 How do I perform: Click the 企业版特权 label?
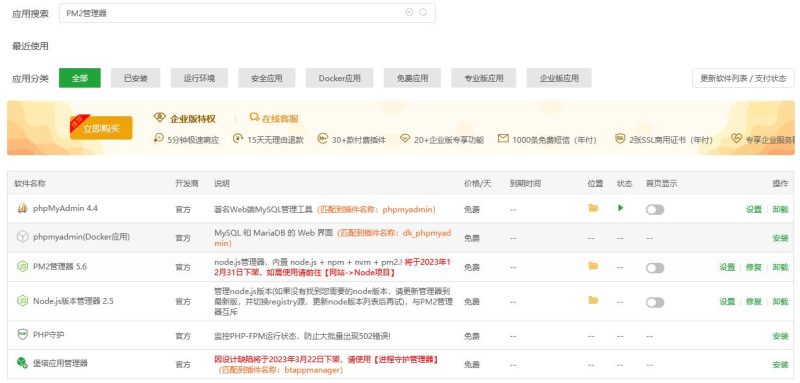(192, 119)
